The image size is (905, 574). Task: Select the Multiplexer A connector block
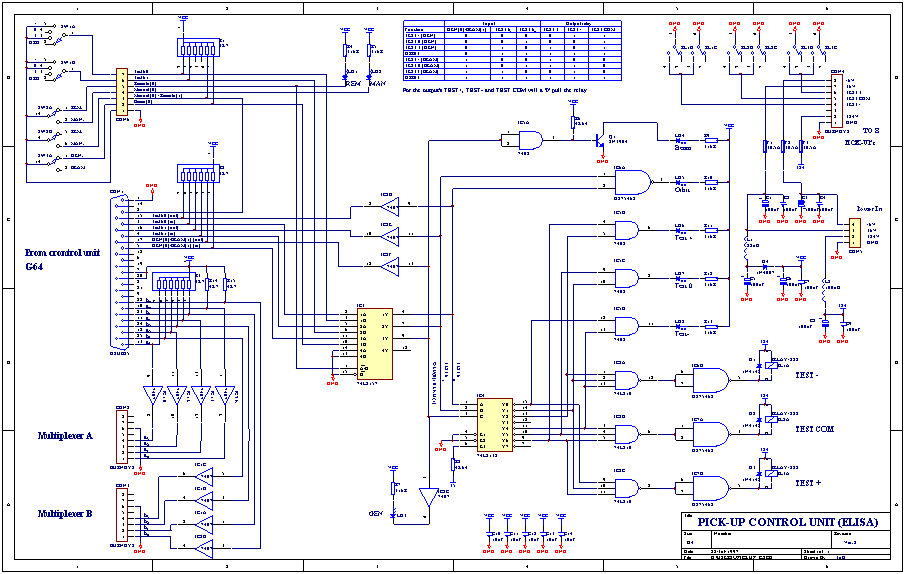pyautogui.click(x=123, y=432)
